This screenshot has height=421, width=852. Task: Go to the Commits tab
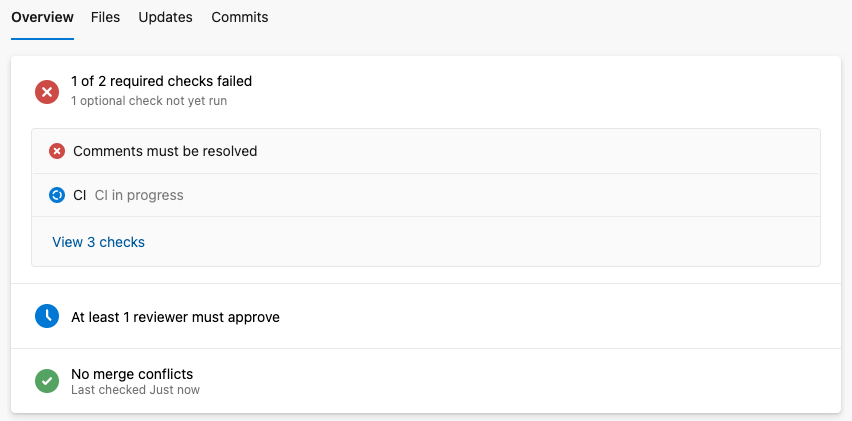coord(240,17)
